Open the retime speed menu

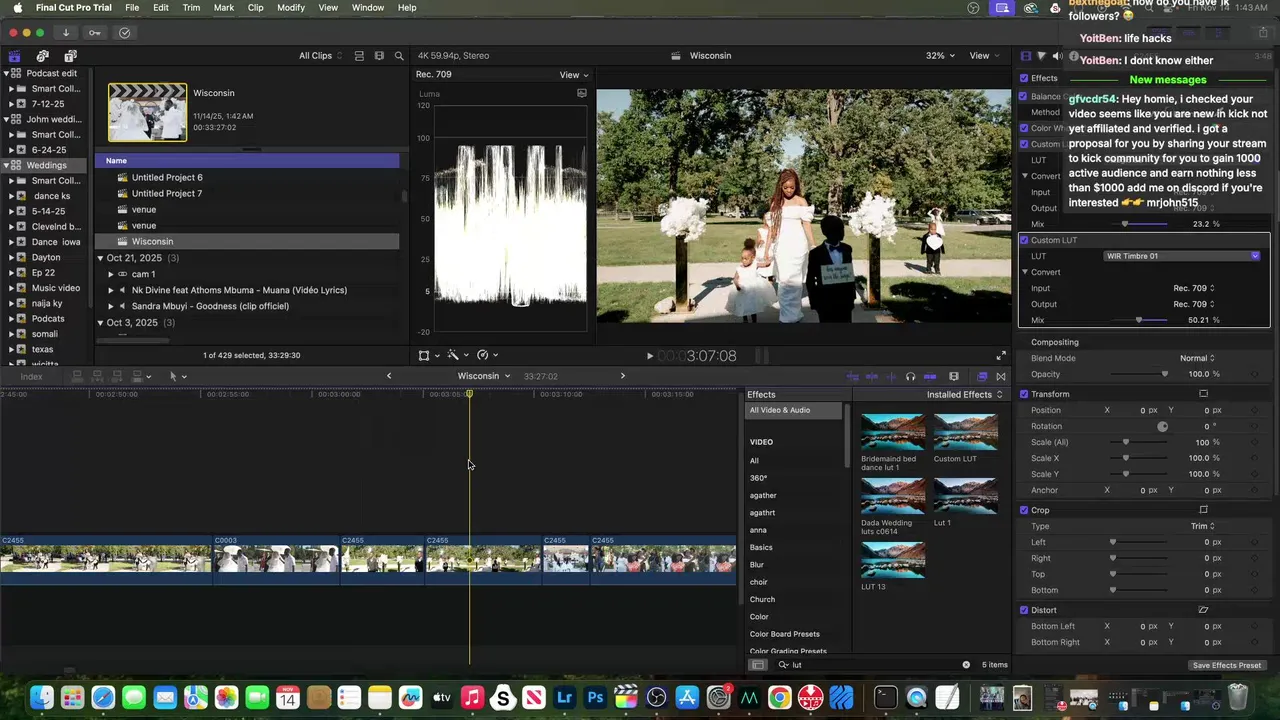487,355
